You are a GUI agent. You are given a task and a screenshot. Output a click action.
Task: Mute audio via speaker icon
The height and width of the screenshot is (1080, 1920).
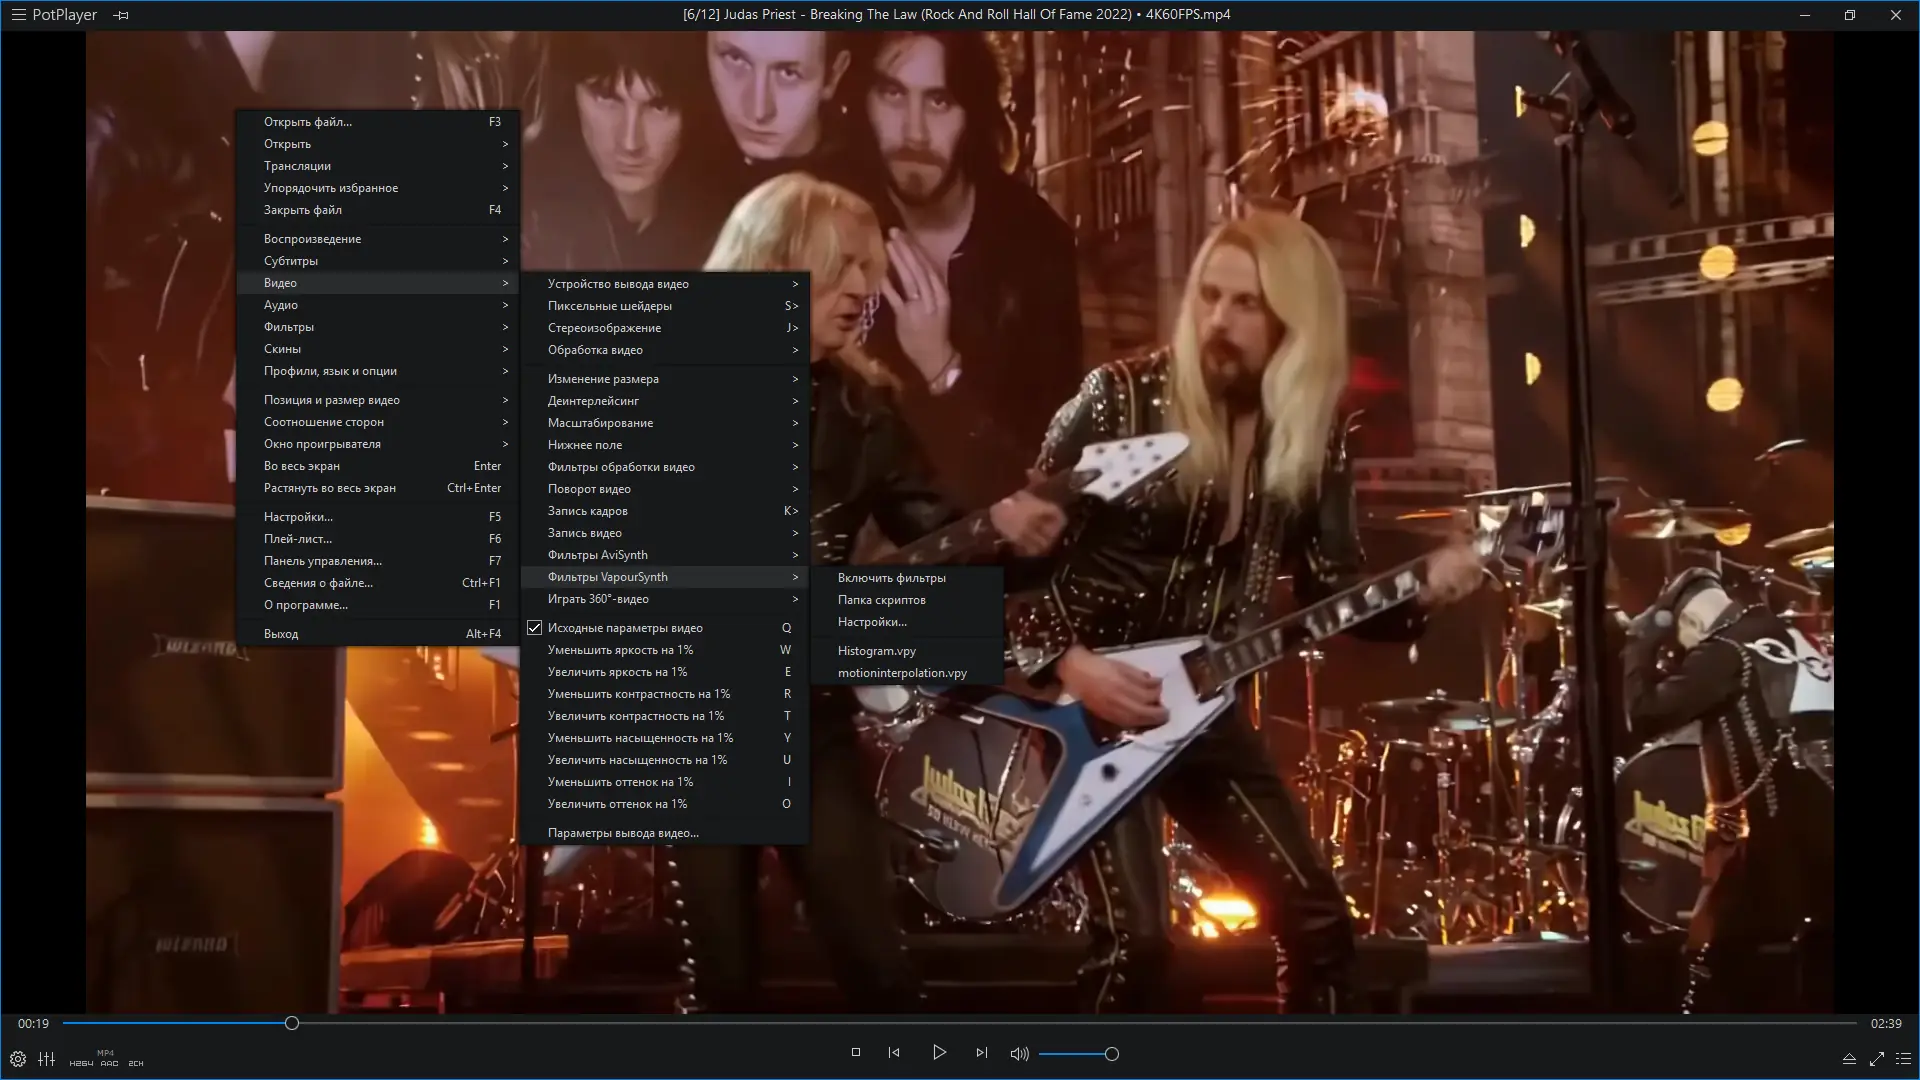[1019, 1053]
